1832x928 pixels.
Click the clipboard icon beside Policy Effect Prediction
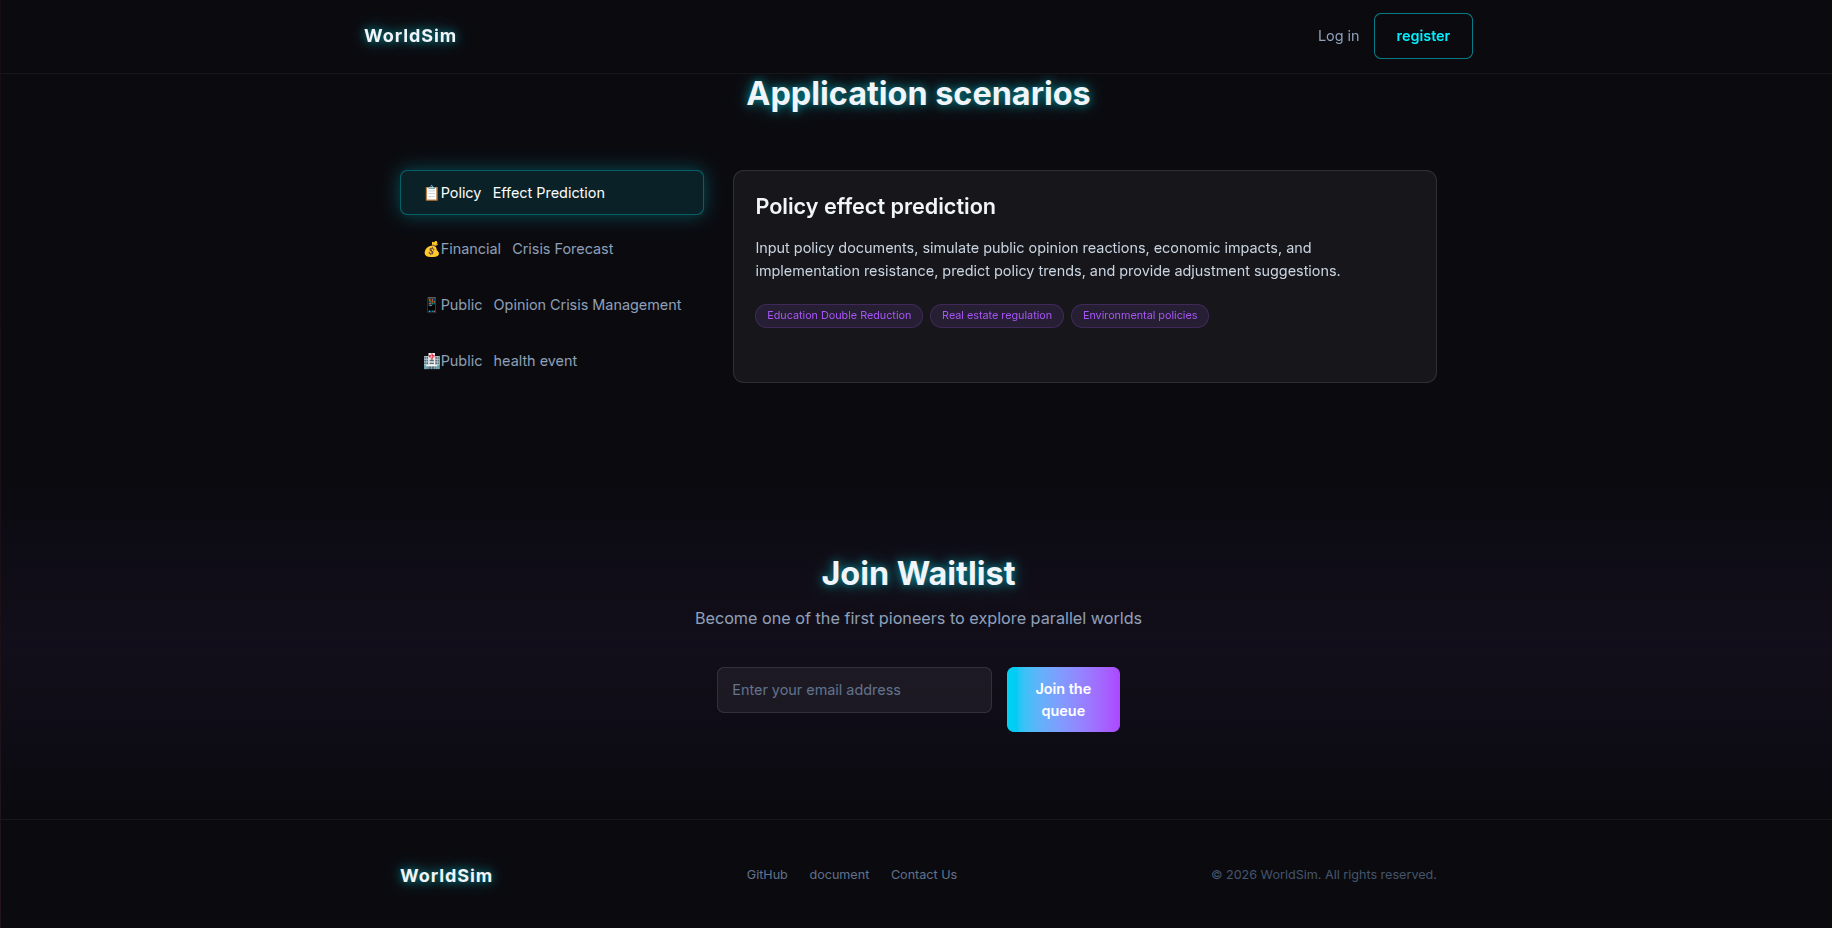[x=431, y=193]
